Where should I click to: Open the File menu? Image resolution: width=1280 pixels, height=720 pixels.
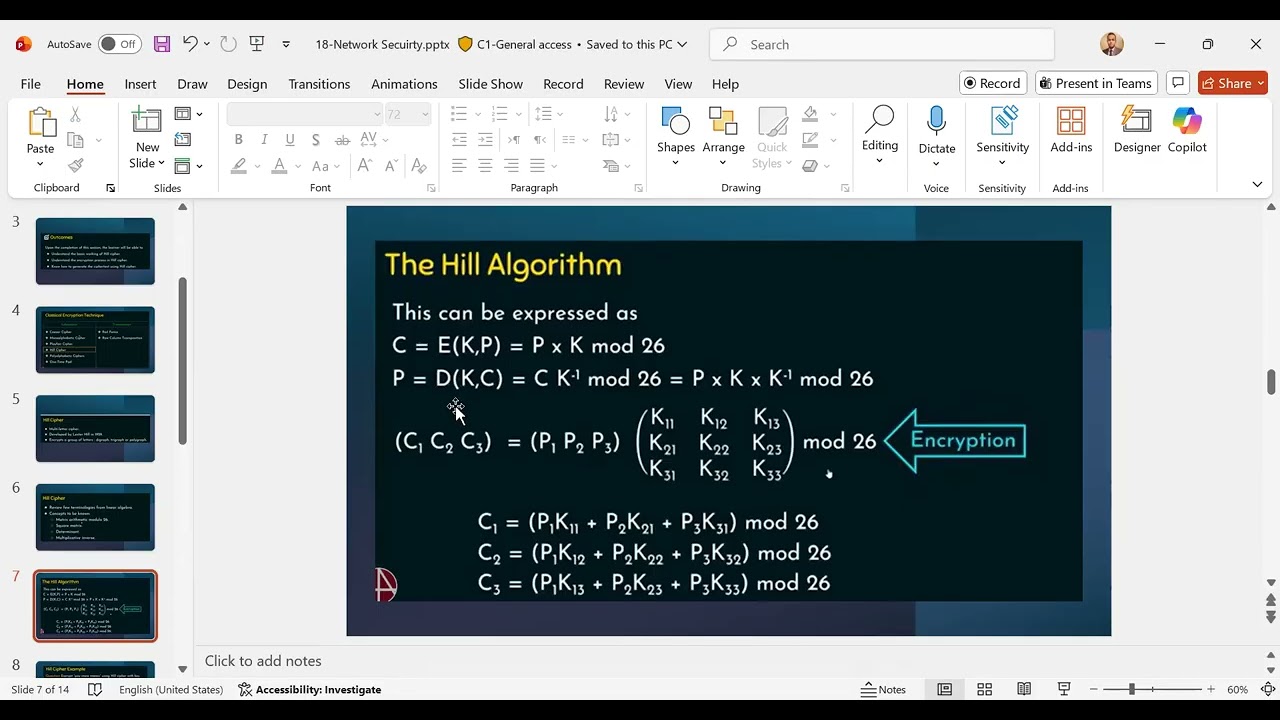tap(30, 84)
